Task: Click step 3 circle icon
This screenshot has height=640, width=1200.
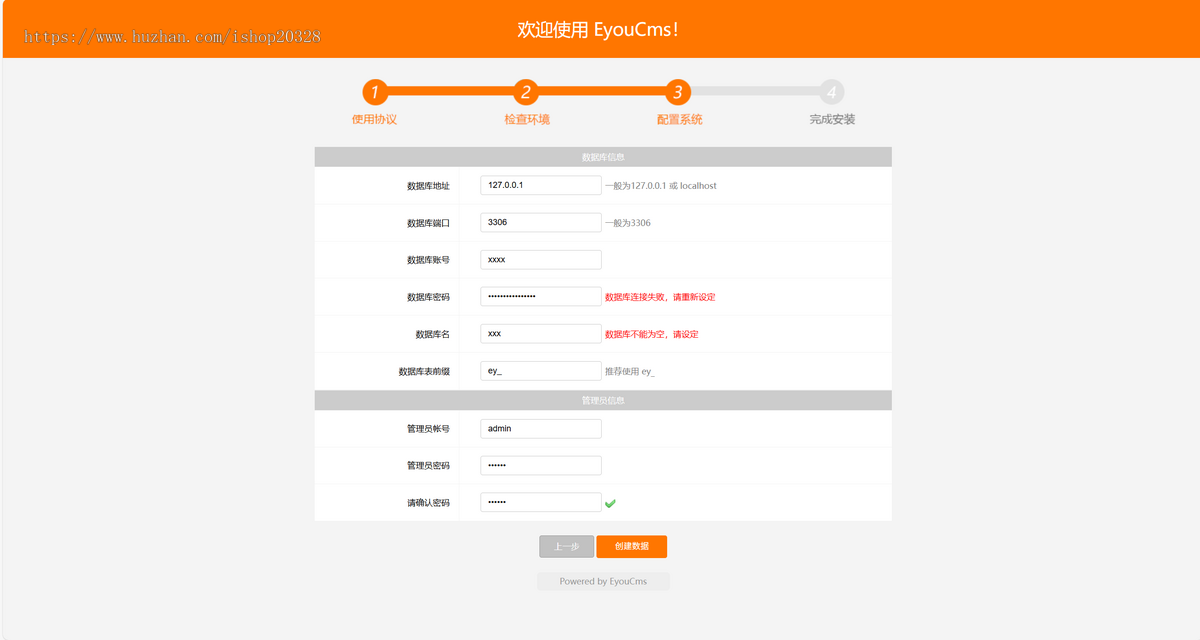Action: 678,93
